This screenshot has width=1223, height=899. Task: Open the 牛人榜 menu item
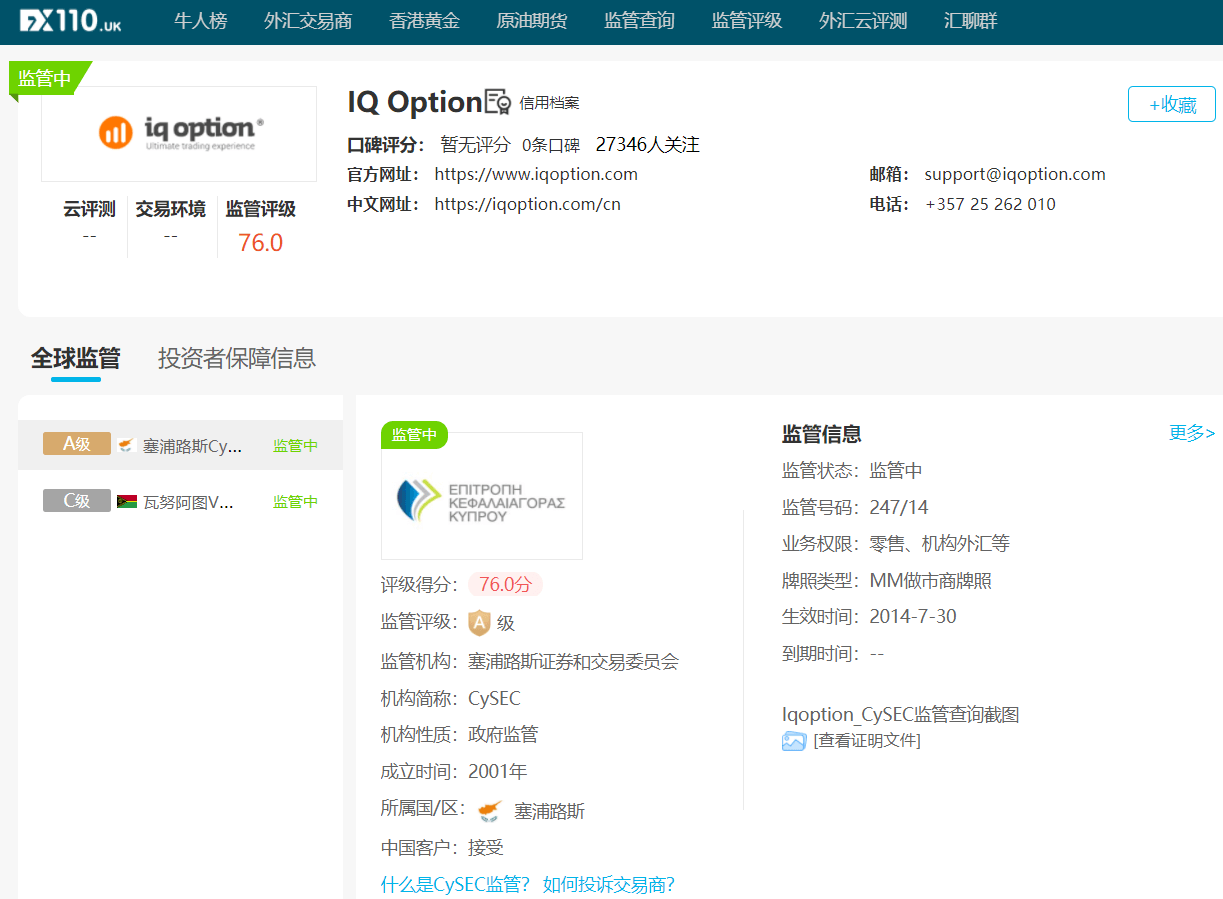click(200, 21)
